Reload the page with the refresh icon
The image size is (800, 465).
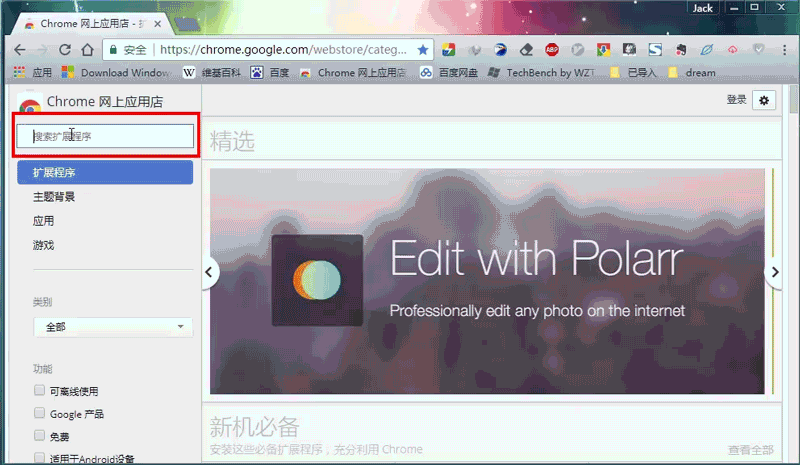pyautogui.click(x=65, y=50)
